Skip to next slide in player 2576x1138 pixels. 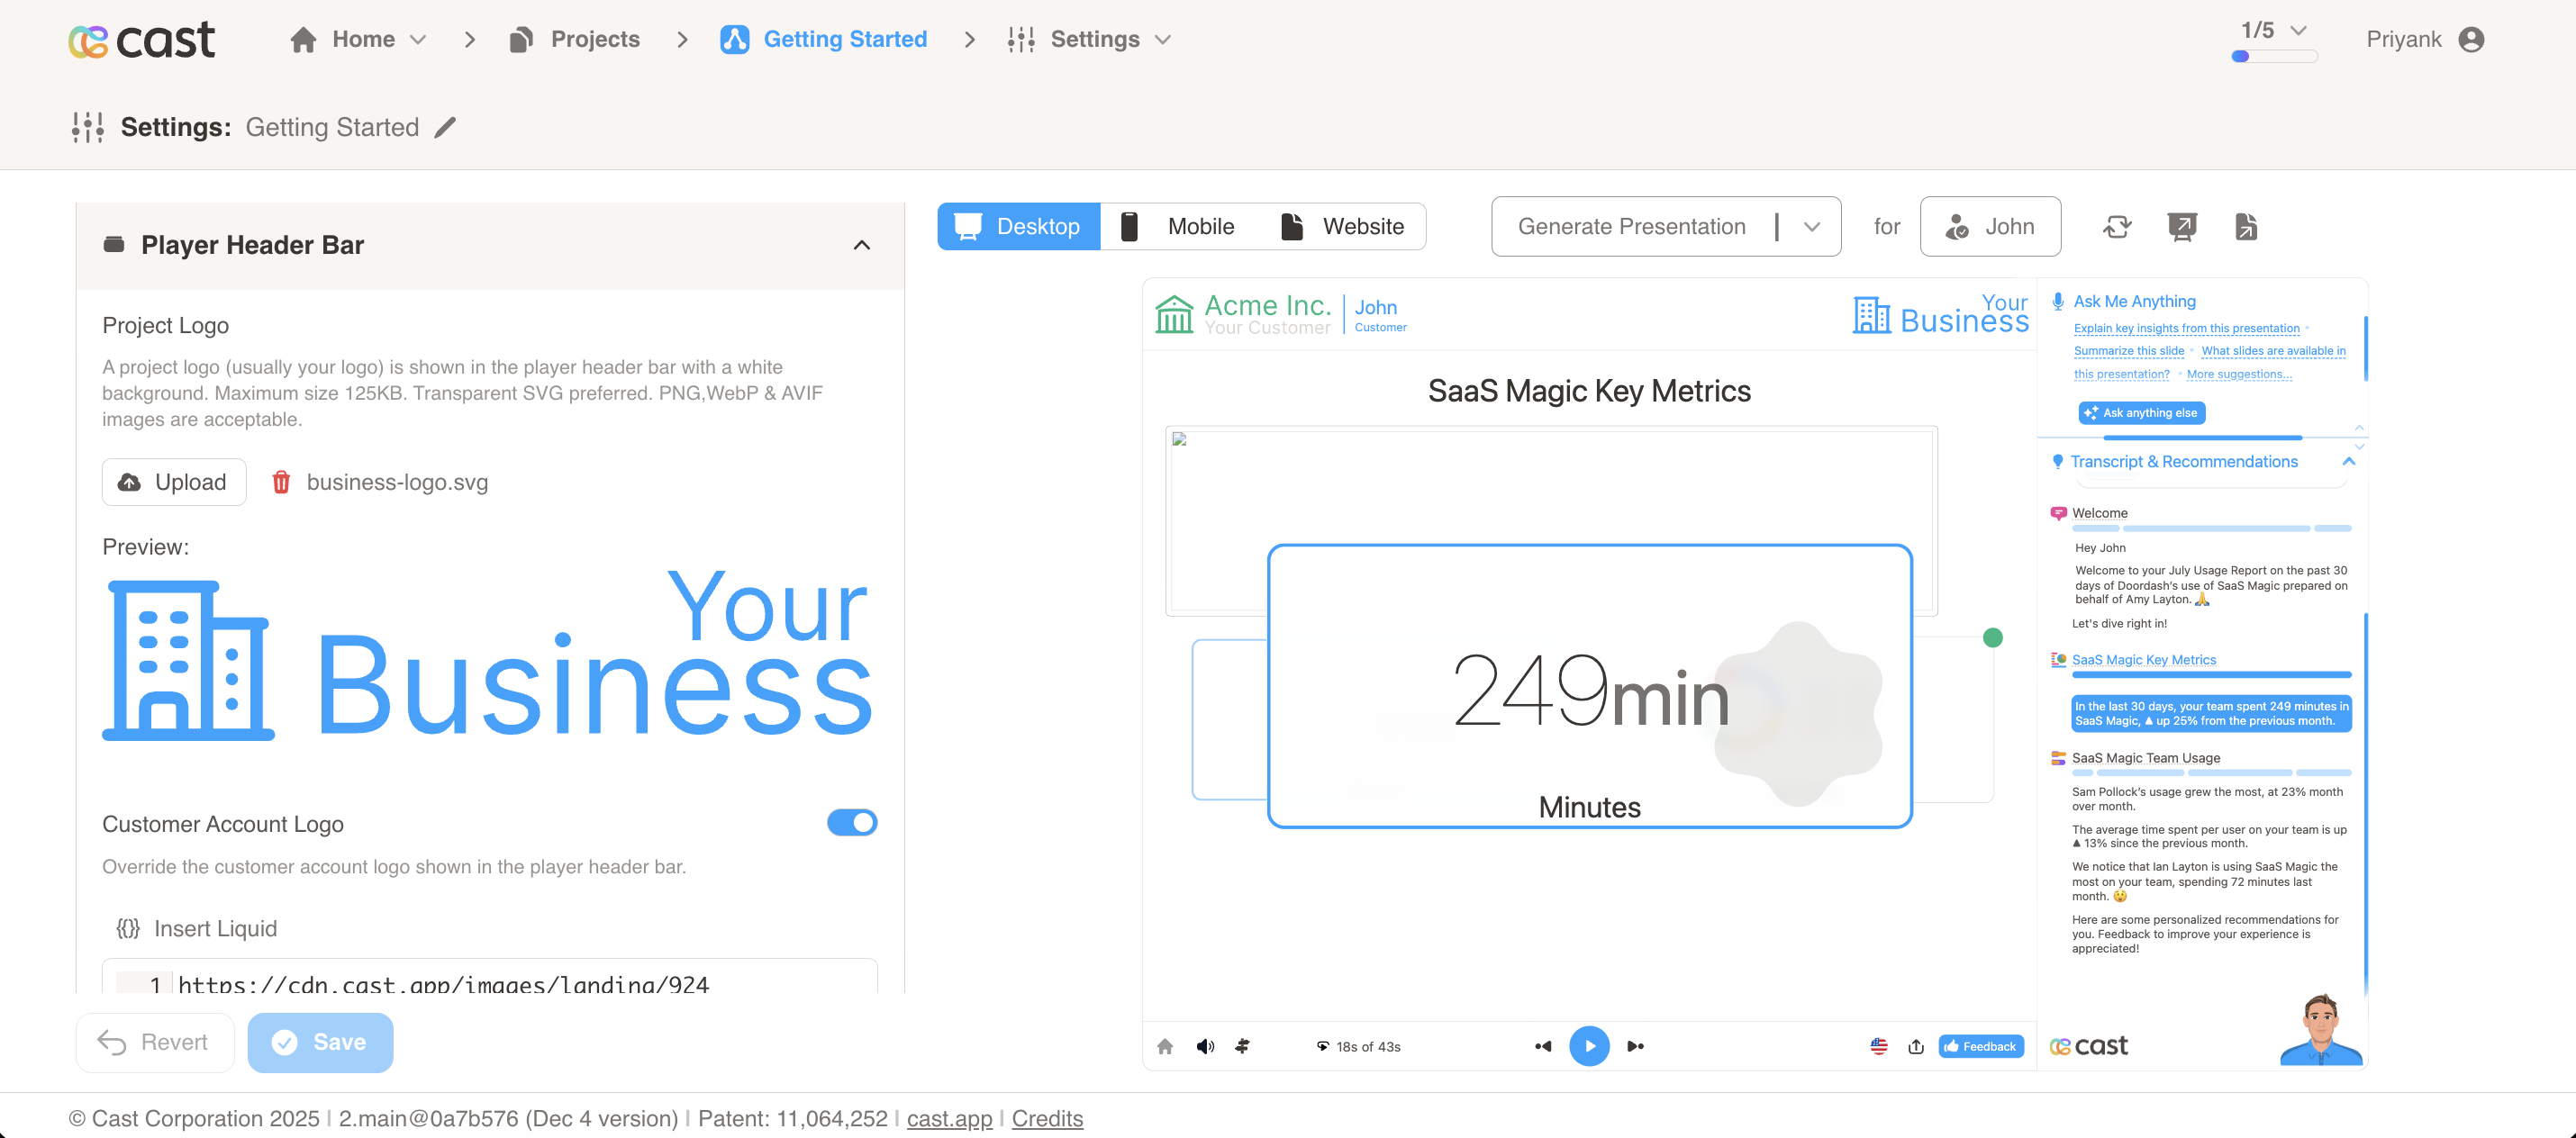click(x=1635, y=1046)
